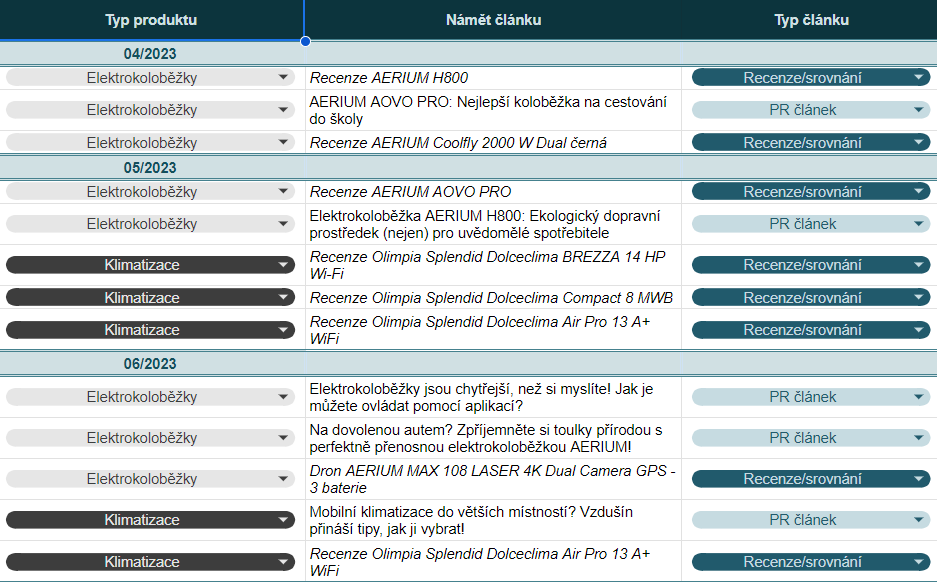Click dropdown arrow of Klimatizace chip in BREZZA 14 HP row
Image resolution: width=937 pixels, height=582 pixels.
tap(284, 265)
